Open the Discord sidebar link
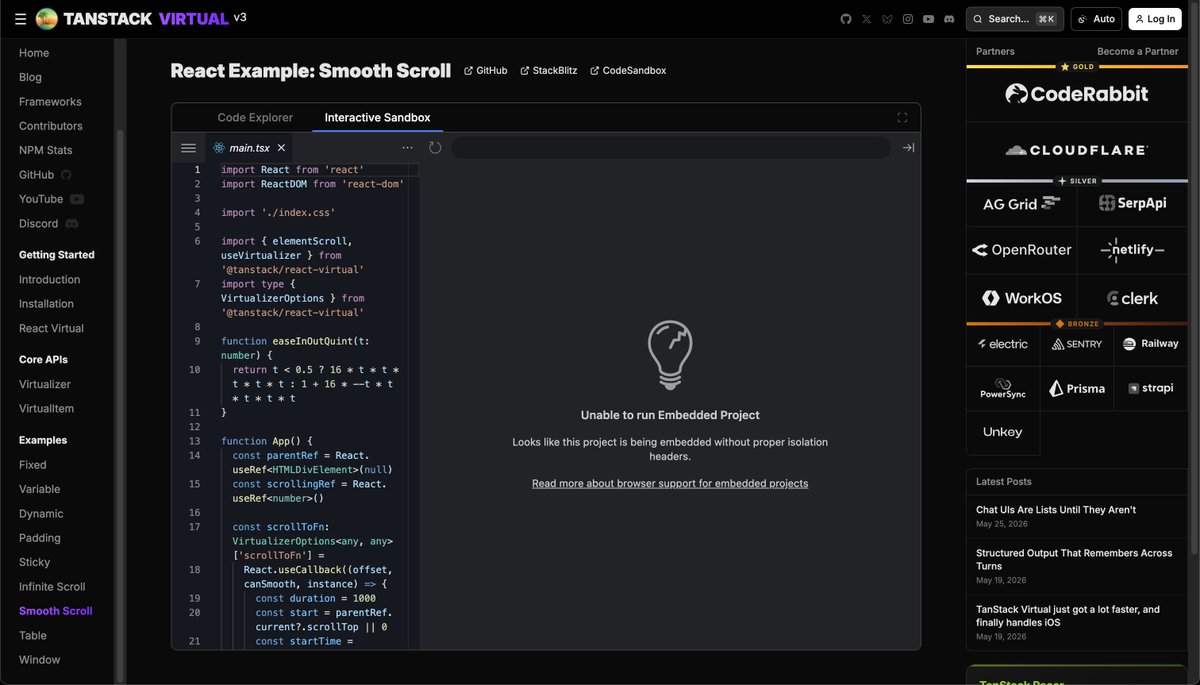The height and width of the screenshot is (685, 1200). 48,224
